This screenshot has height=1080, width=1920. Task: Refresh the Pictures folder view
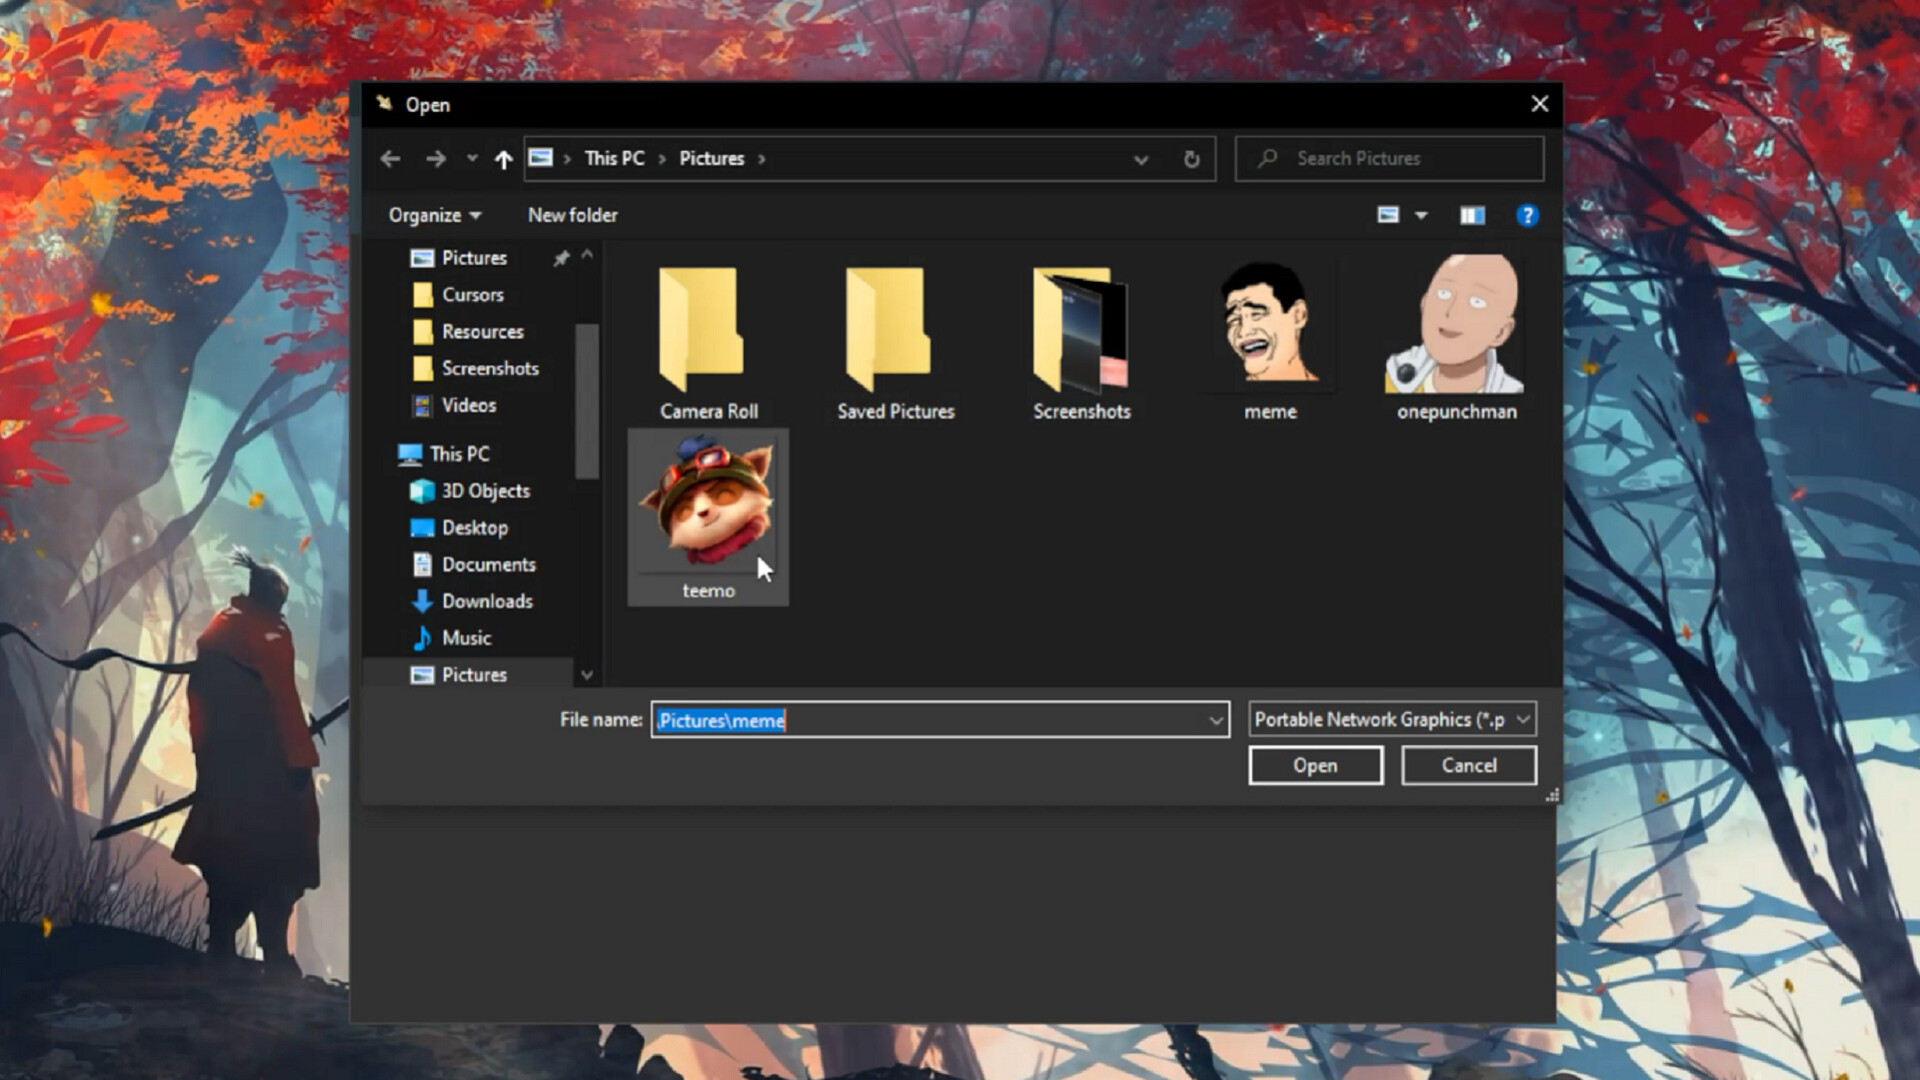1190,158
